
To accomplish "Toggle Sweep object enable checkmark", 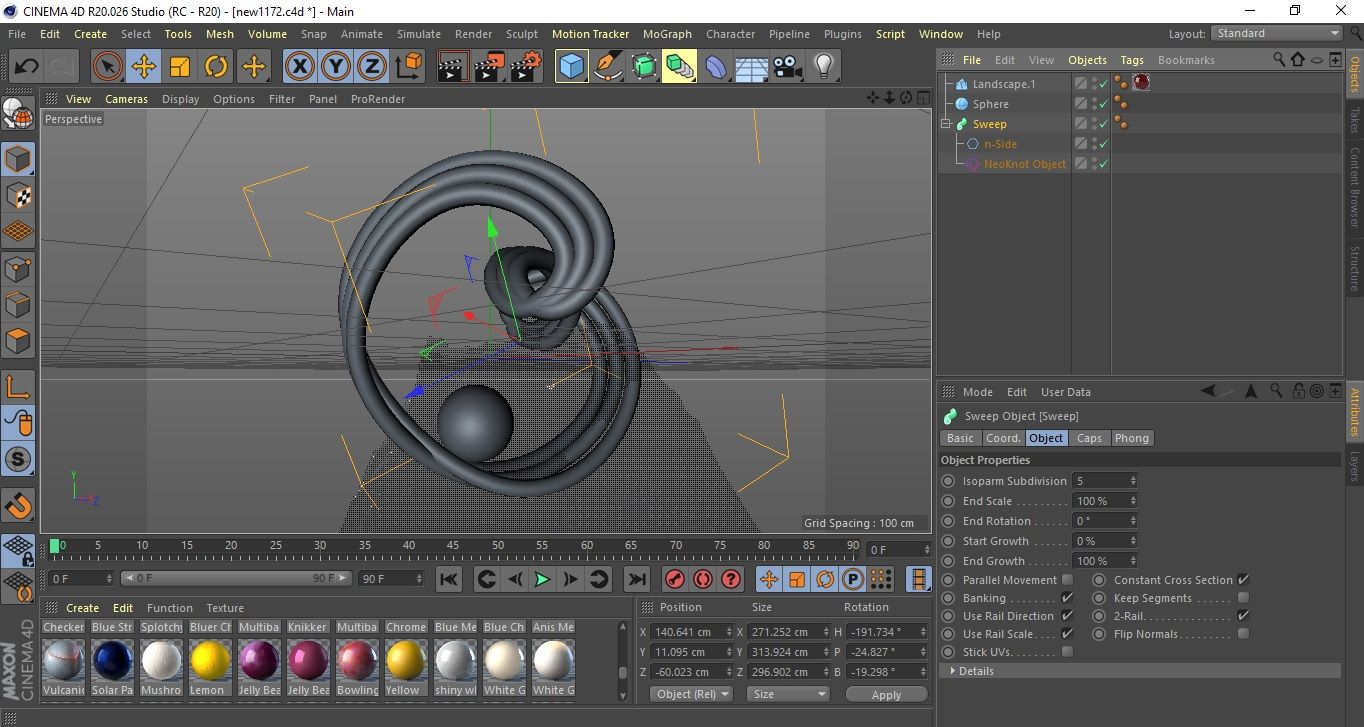I will pos(1104,124).
